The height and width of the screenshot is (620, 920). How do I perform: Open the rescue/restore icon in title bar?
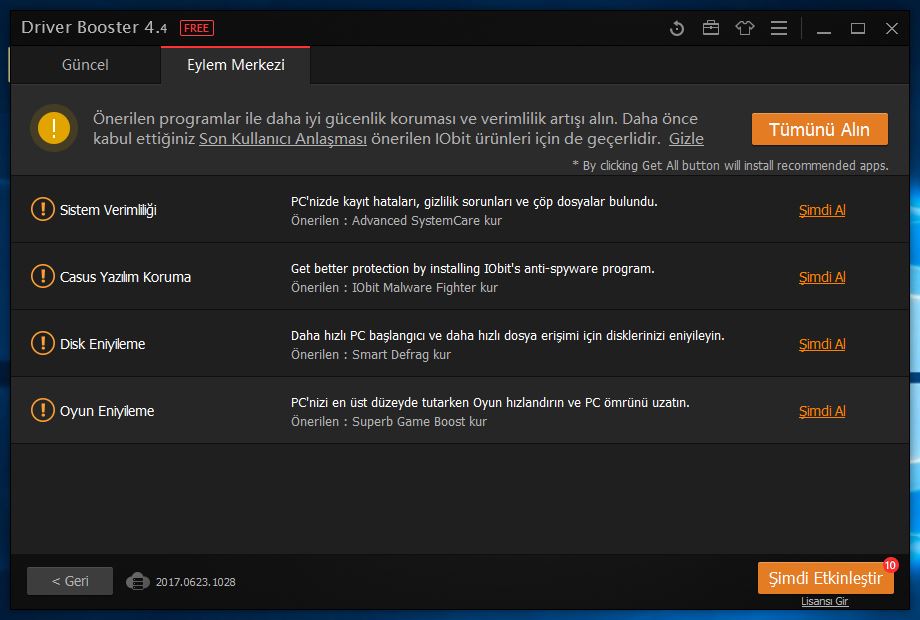tap(677, 28)
